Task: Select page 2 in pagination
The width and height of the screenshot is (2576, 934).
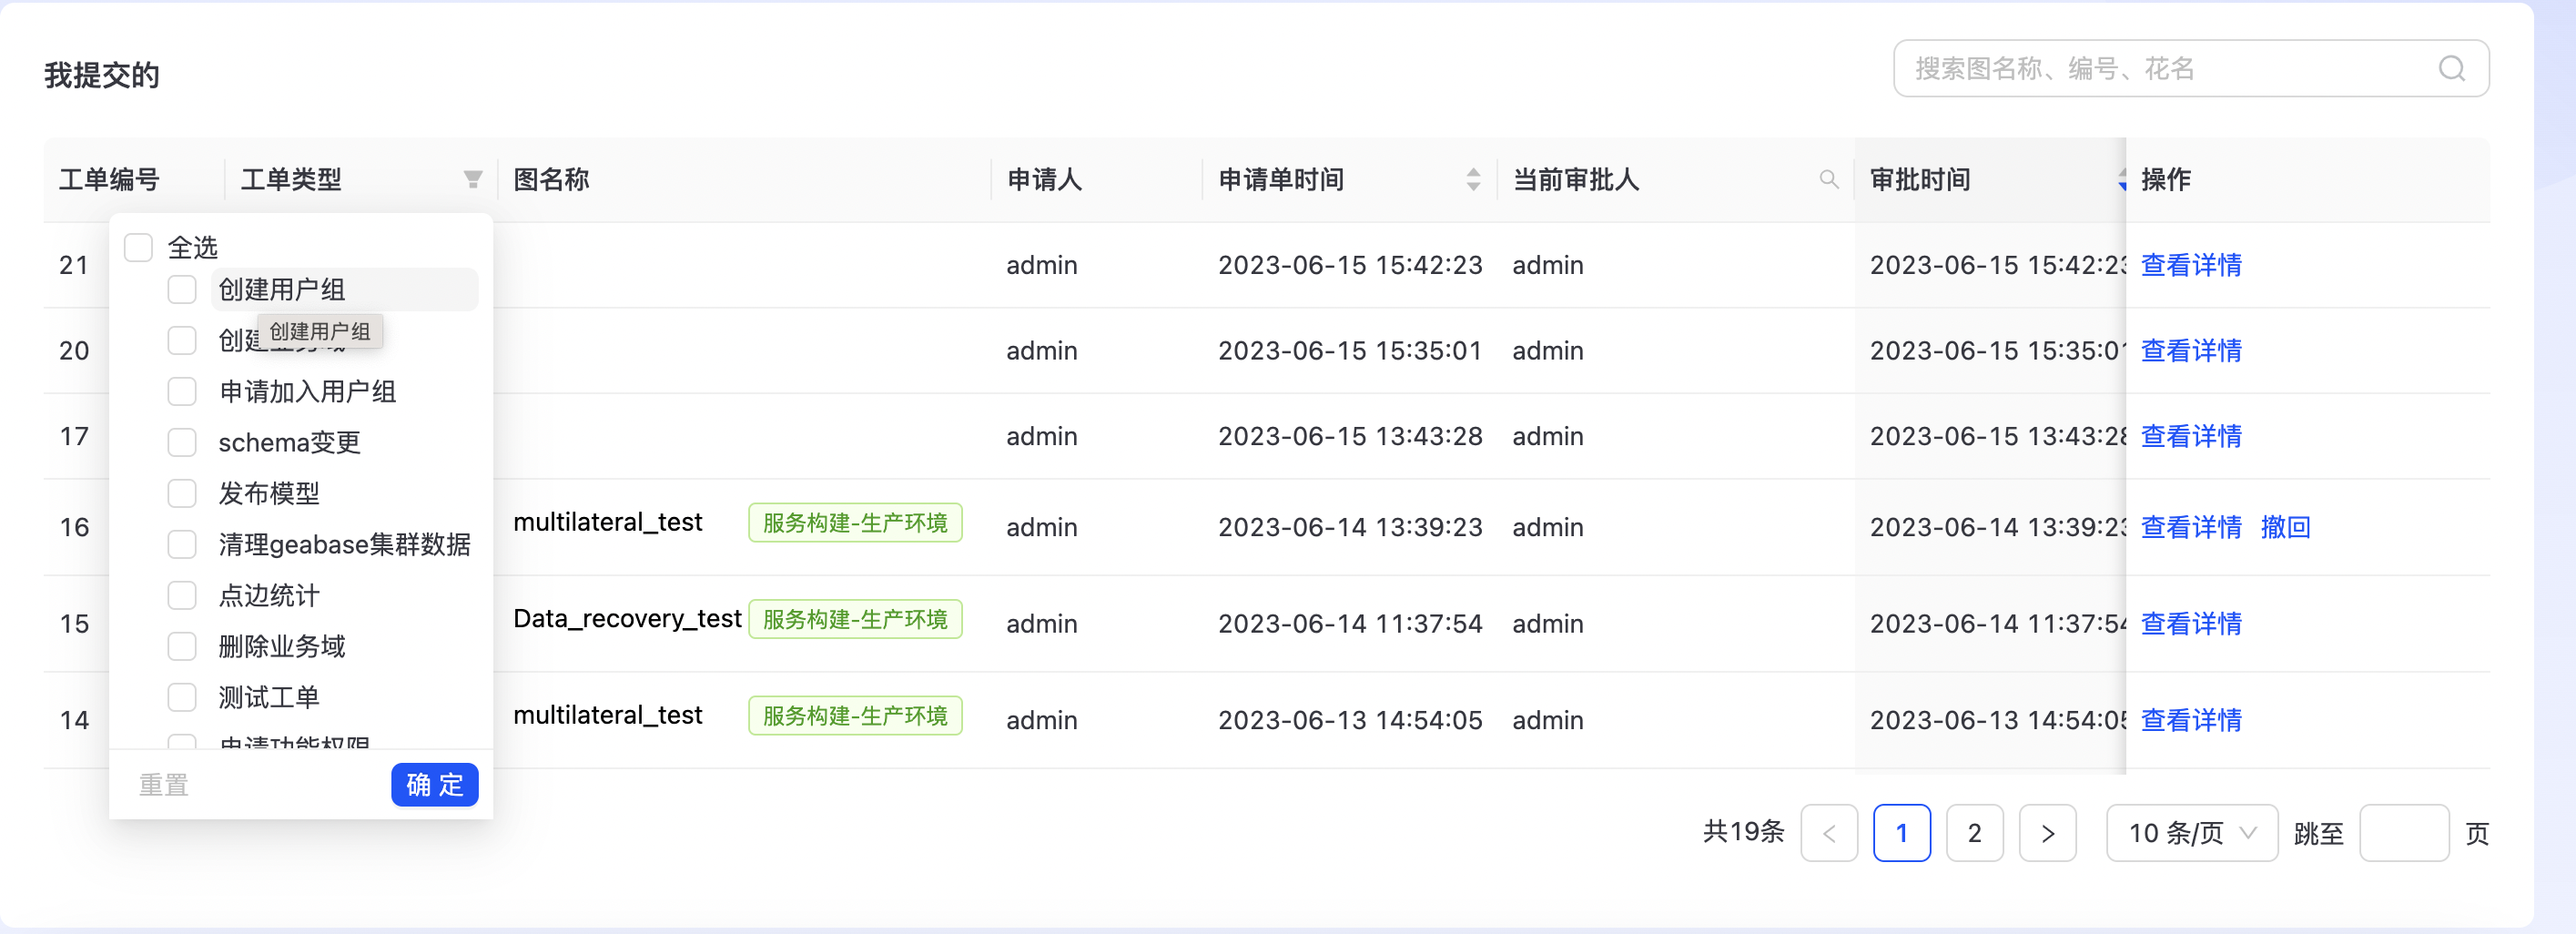Action: (x=1974, y=833)
